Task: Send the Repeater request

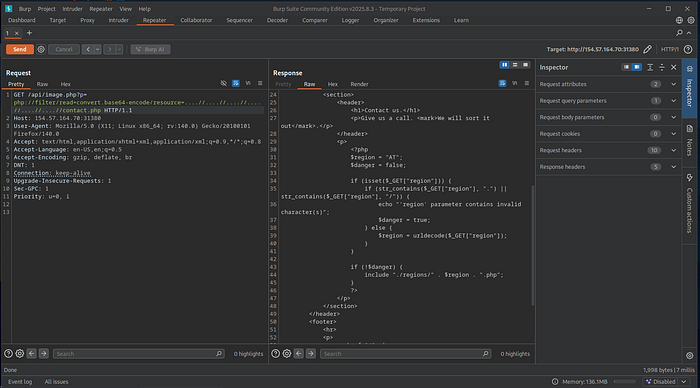Action: (20, 49)
